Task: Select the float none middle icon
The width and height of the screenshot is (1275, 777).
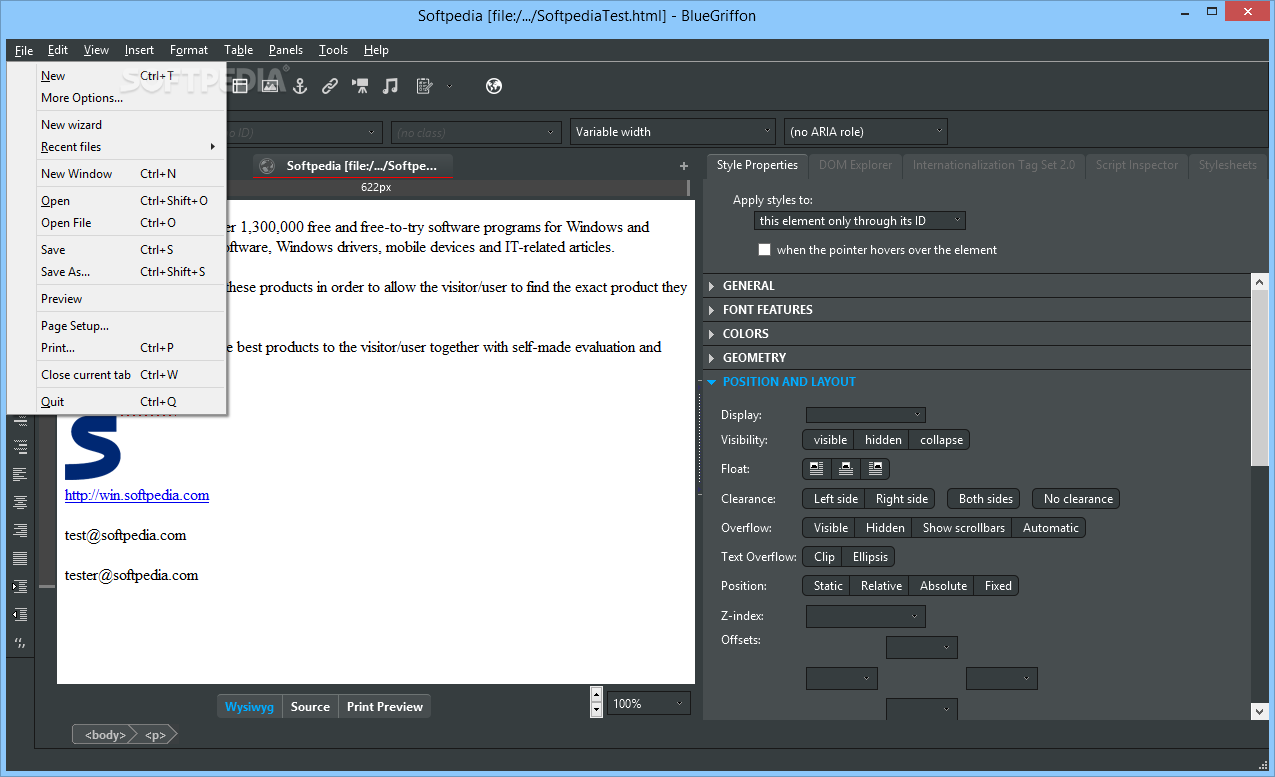Action: [846, 468]
